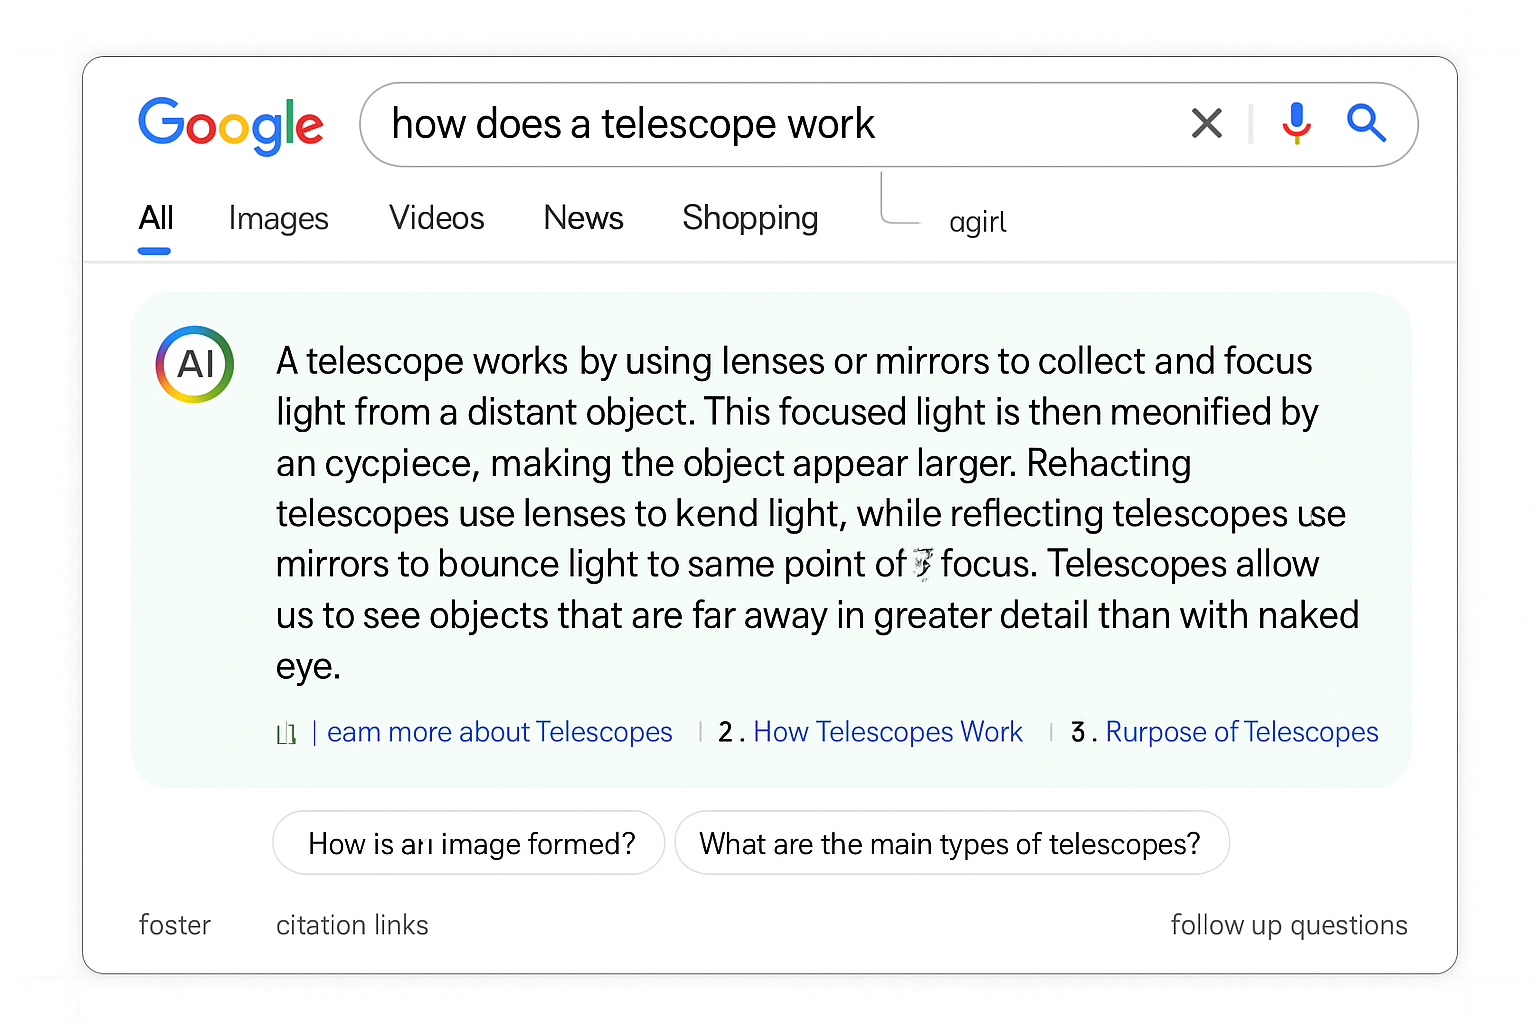The image size is (1536, 1024).
Task: Ask 'How is an image formed?'
Action: (469, 843)
